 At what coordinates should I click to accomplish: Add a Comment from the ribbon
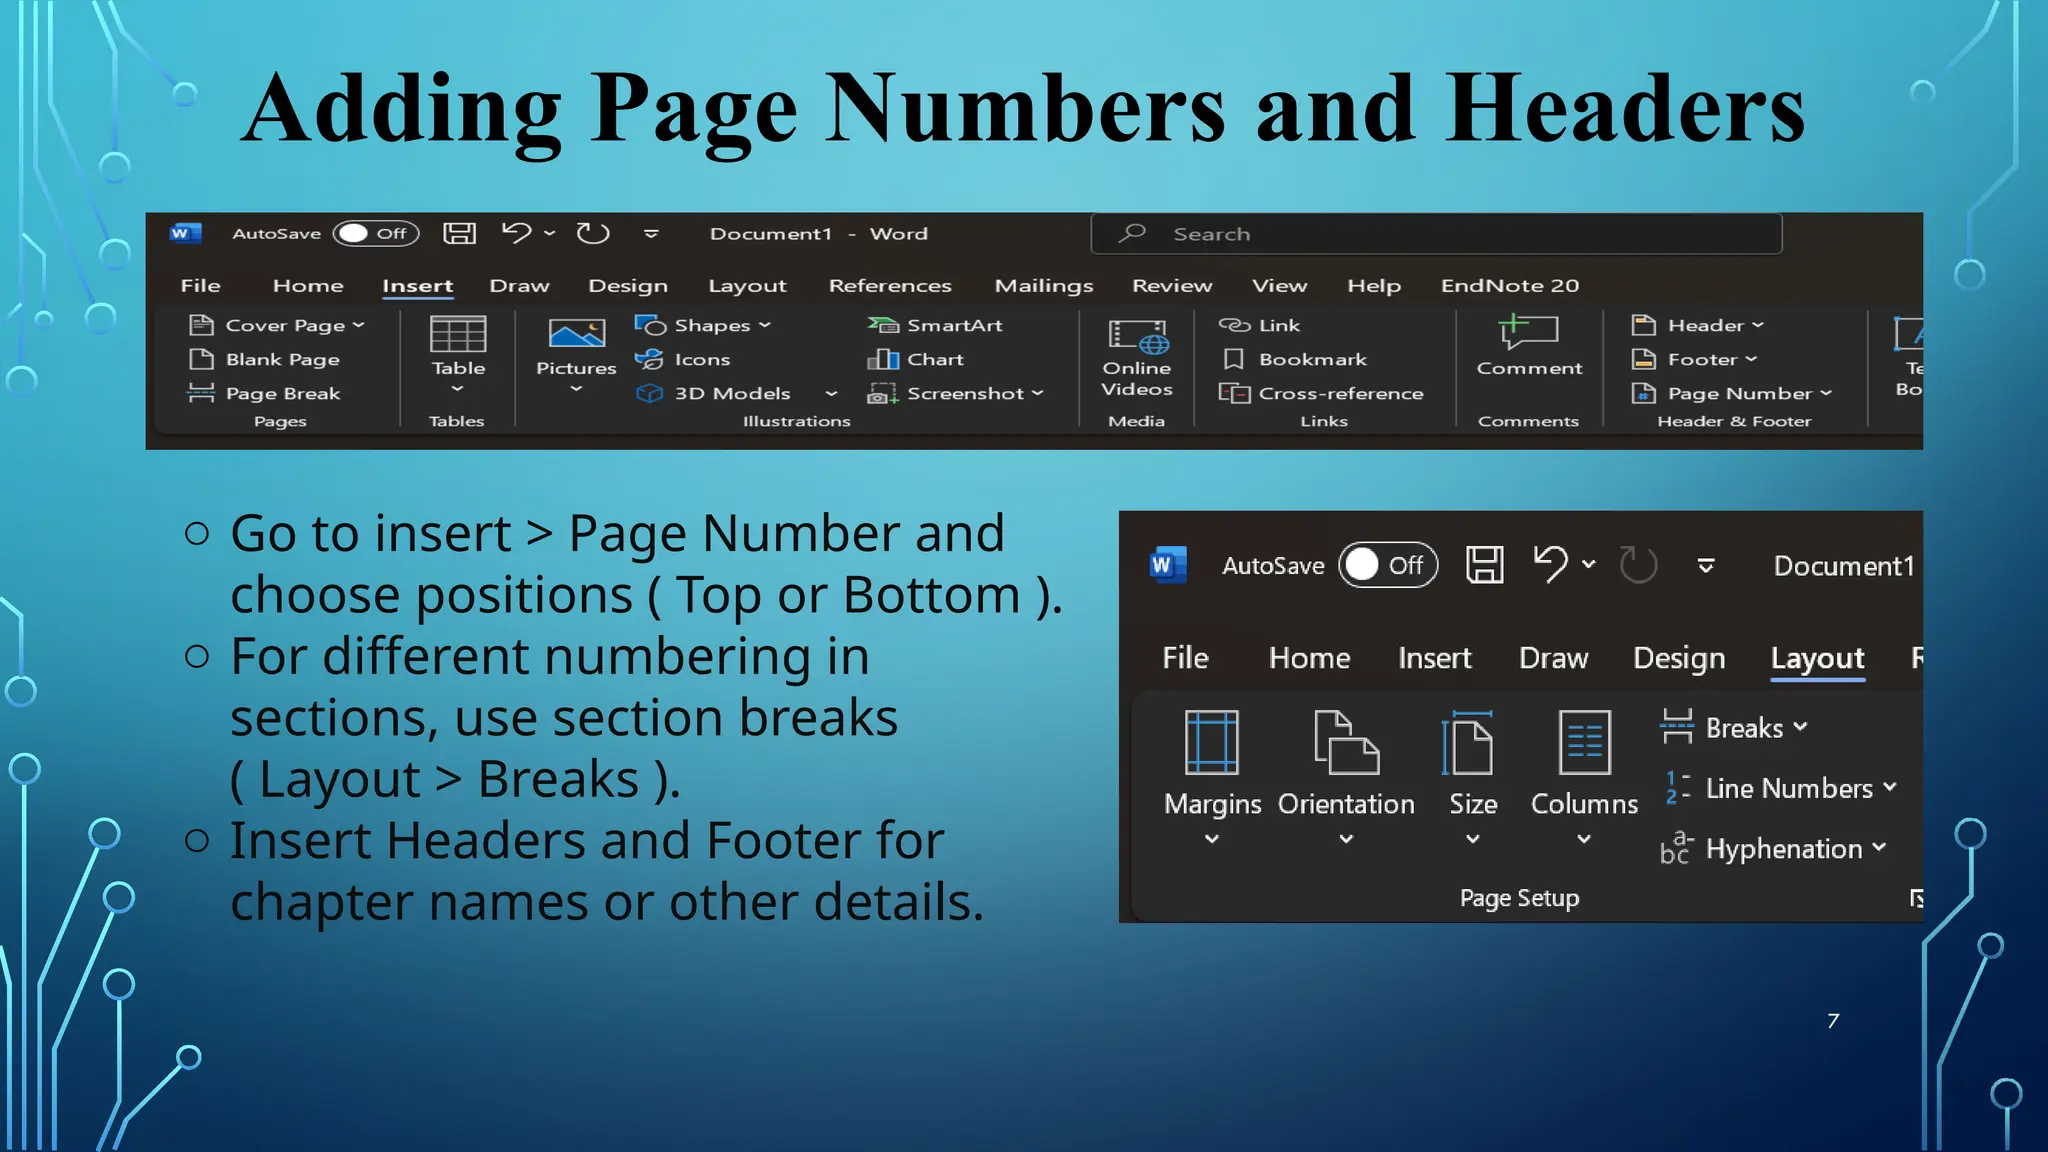[1529, 346]
